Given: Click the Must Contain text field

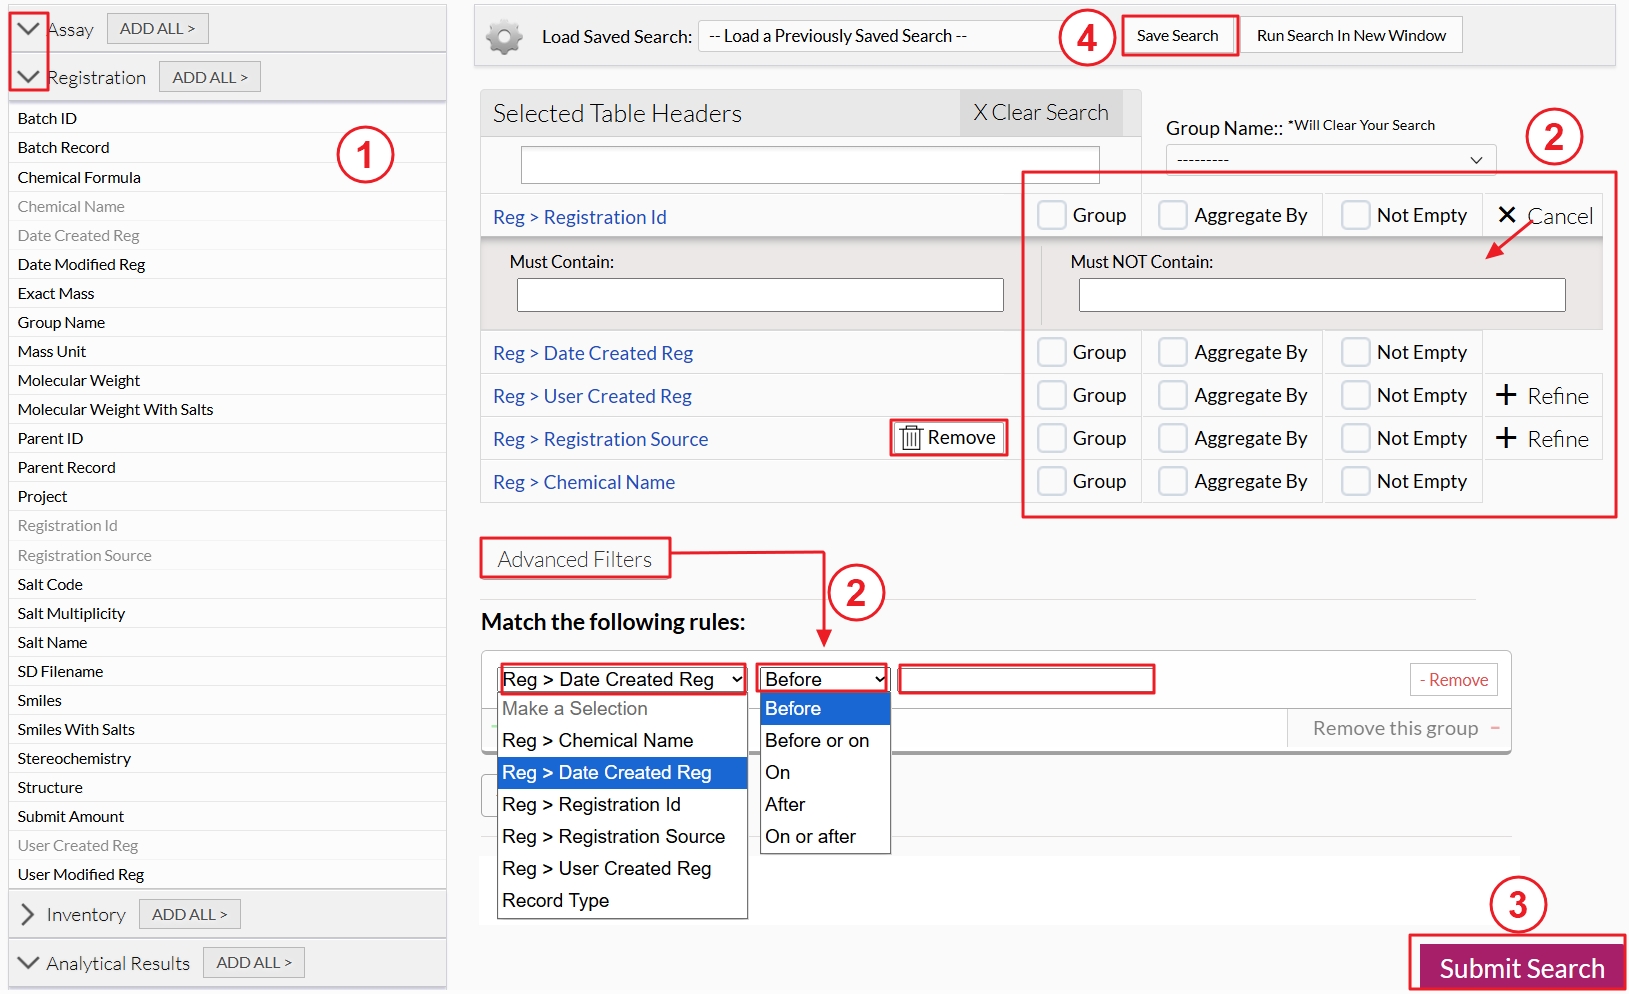Looking at the screenshot, I should [760, 295].
